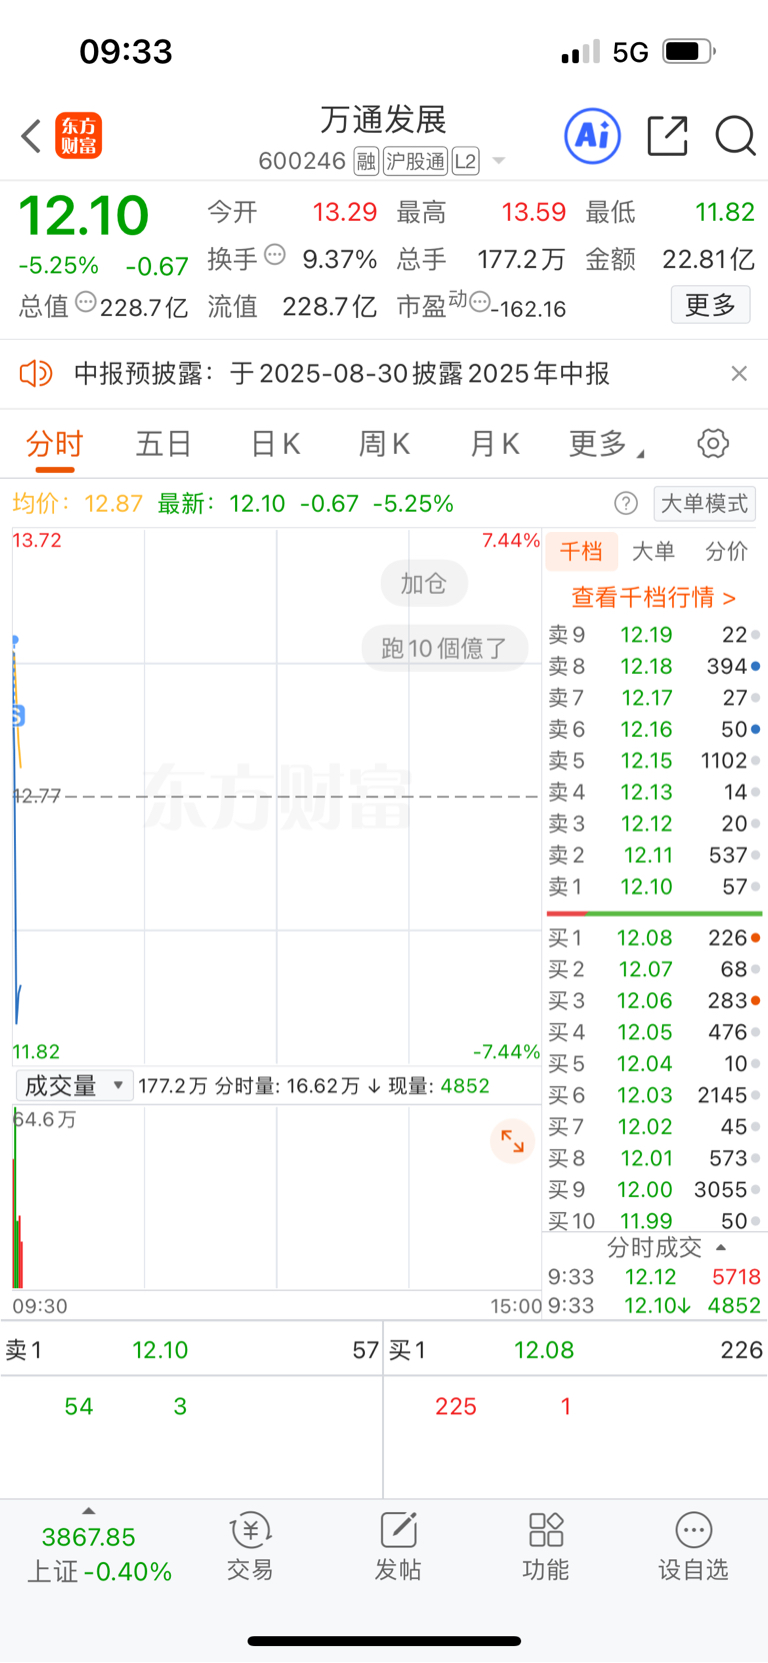Dismiss the announcement banner

(x=739, y=374)
